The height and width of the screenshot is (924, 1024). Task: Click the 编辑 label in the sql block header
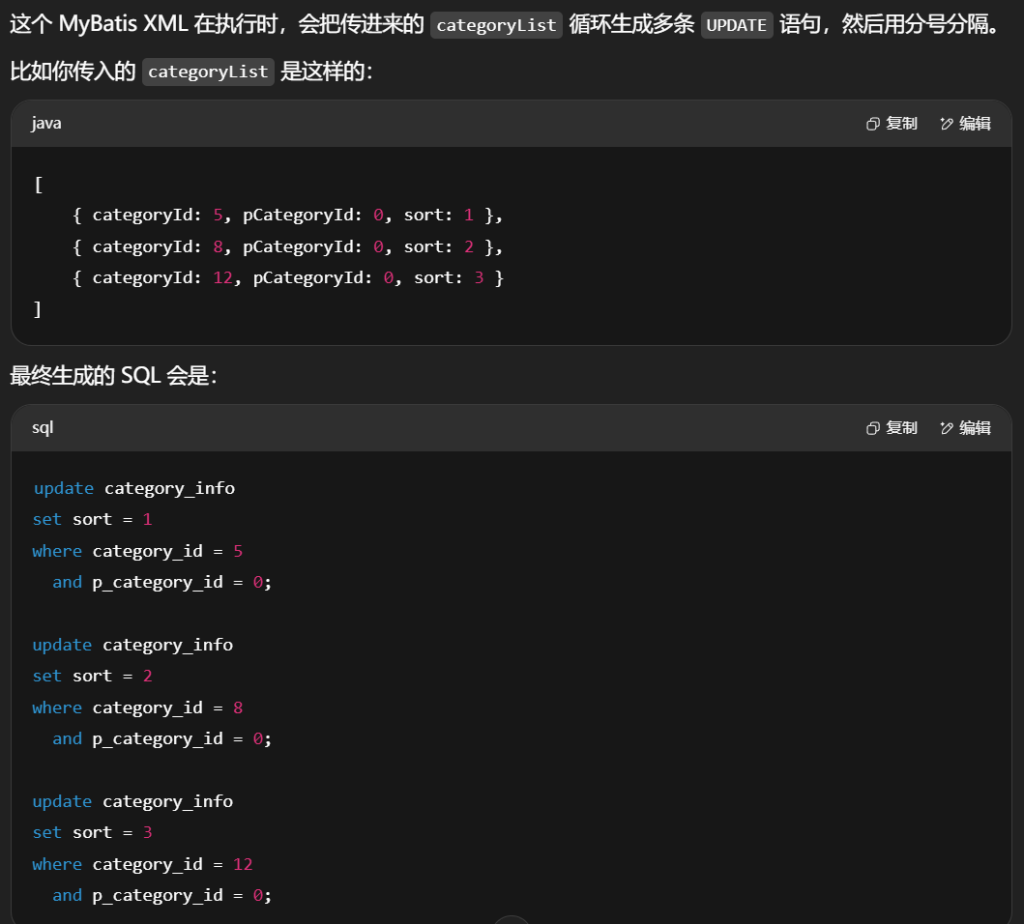[x=975, y=428]
